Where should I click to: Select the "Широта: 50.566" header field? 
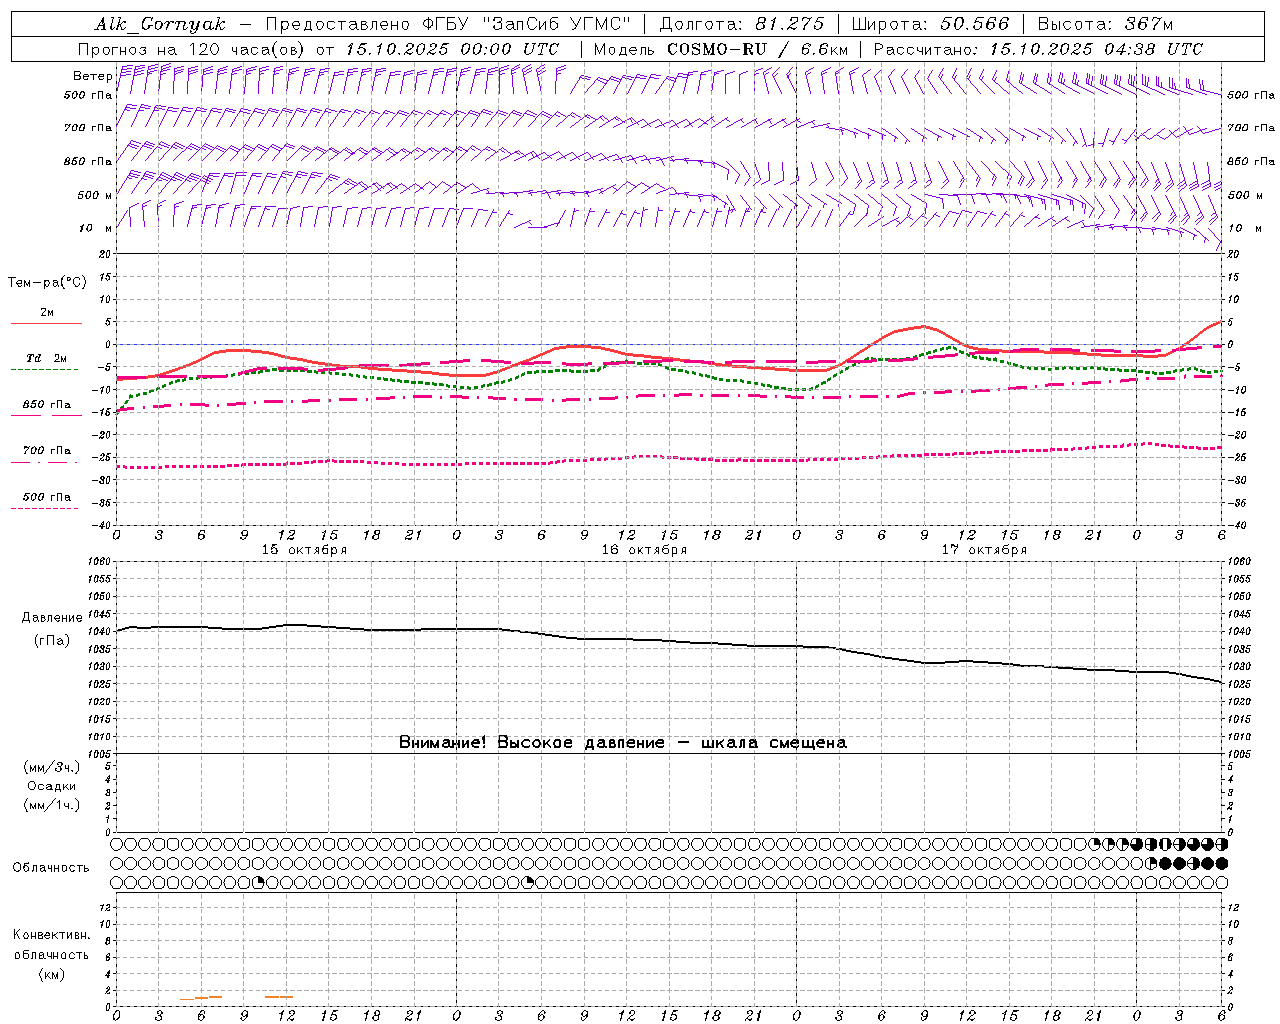pyautogui.click(x=930, y=24)
